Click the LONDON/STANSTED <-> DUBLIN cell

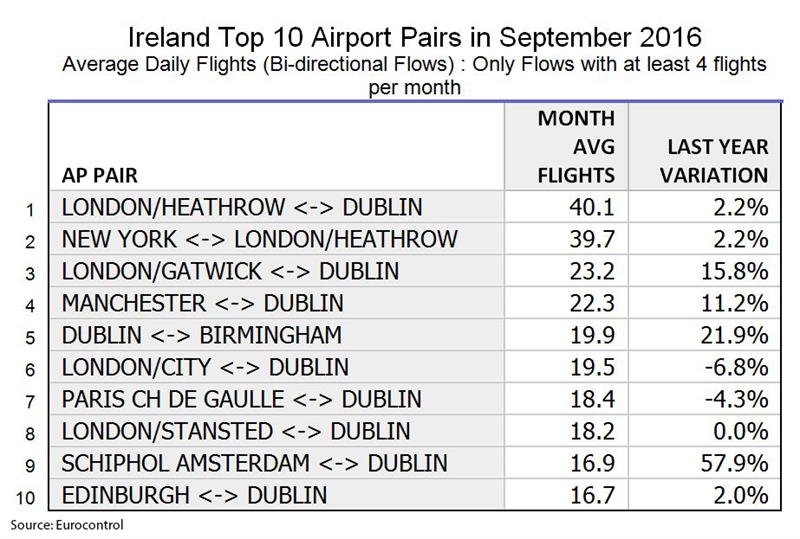coord(277,431)
